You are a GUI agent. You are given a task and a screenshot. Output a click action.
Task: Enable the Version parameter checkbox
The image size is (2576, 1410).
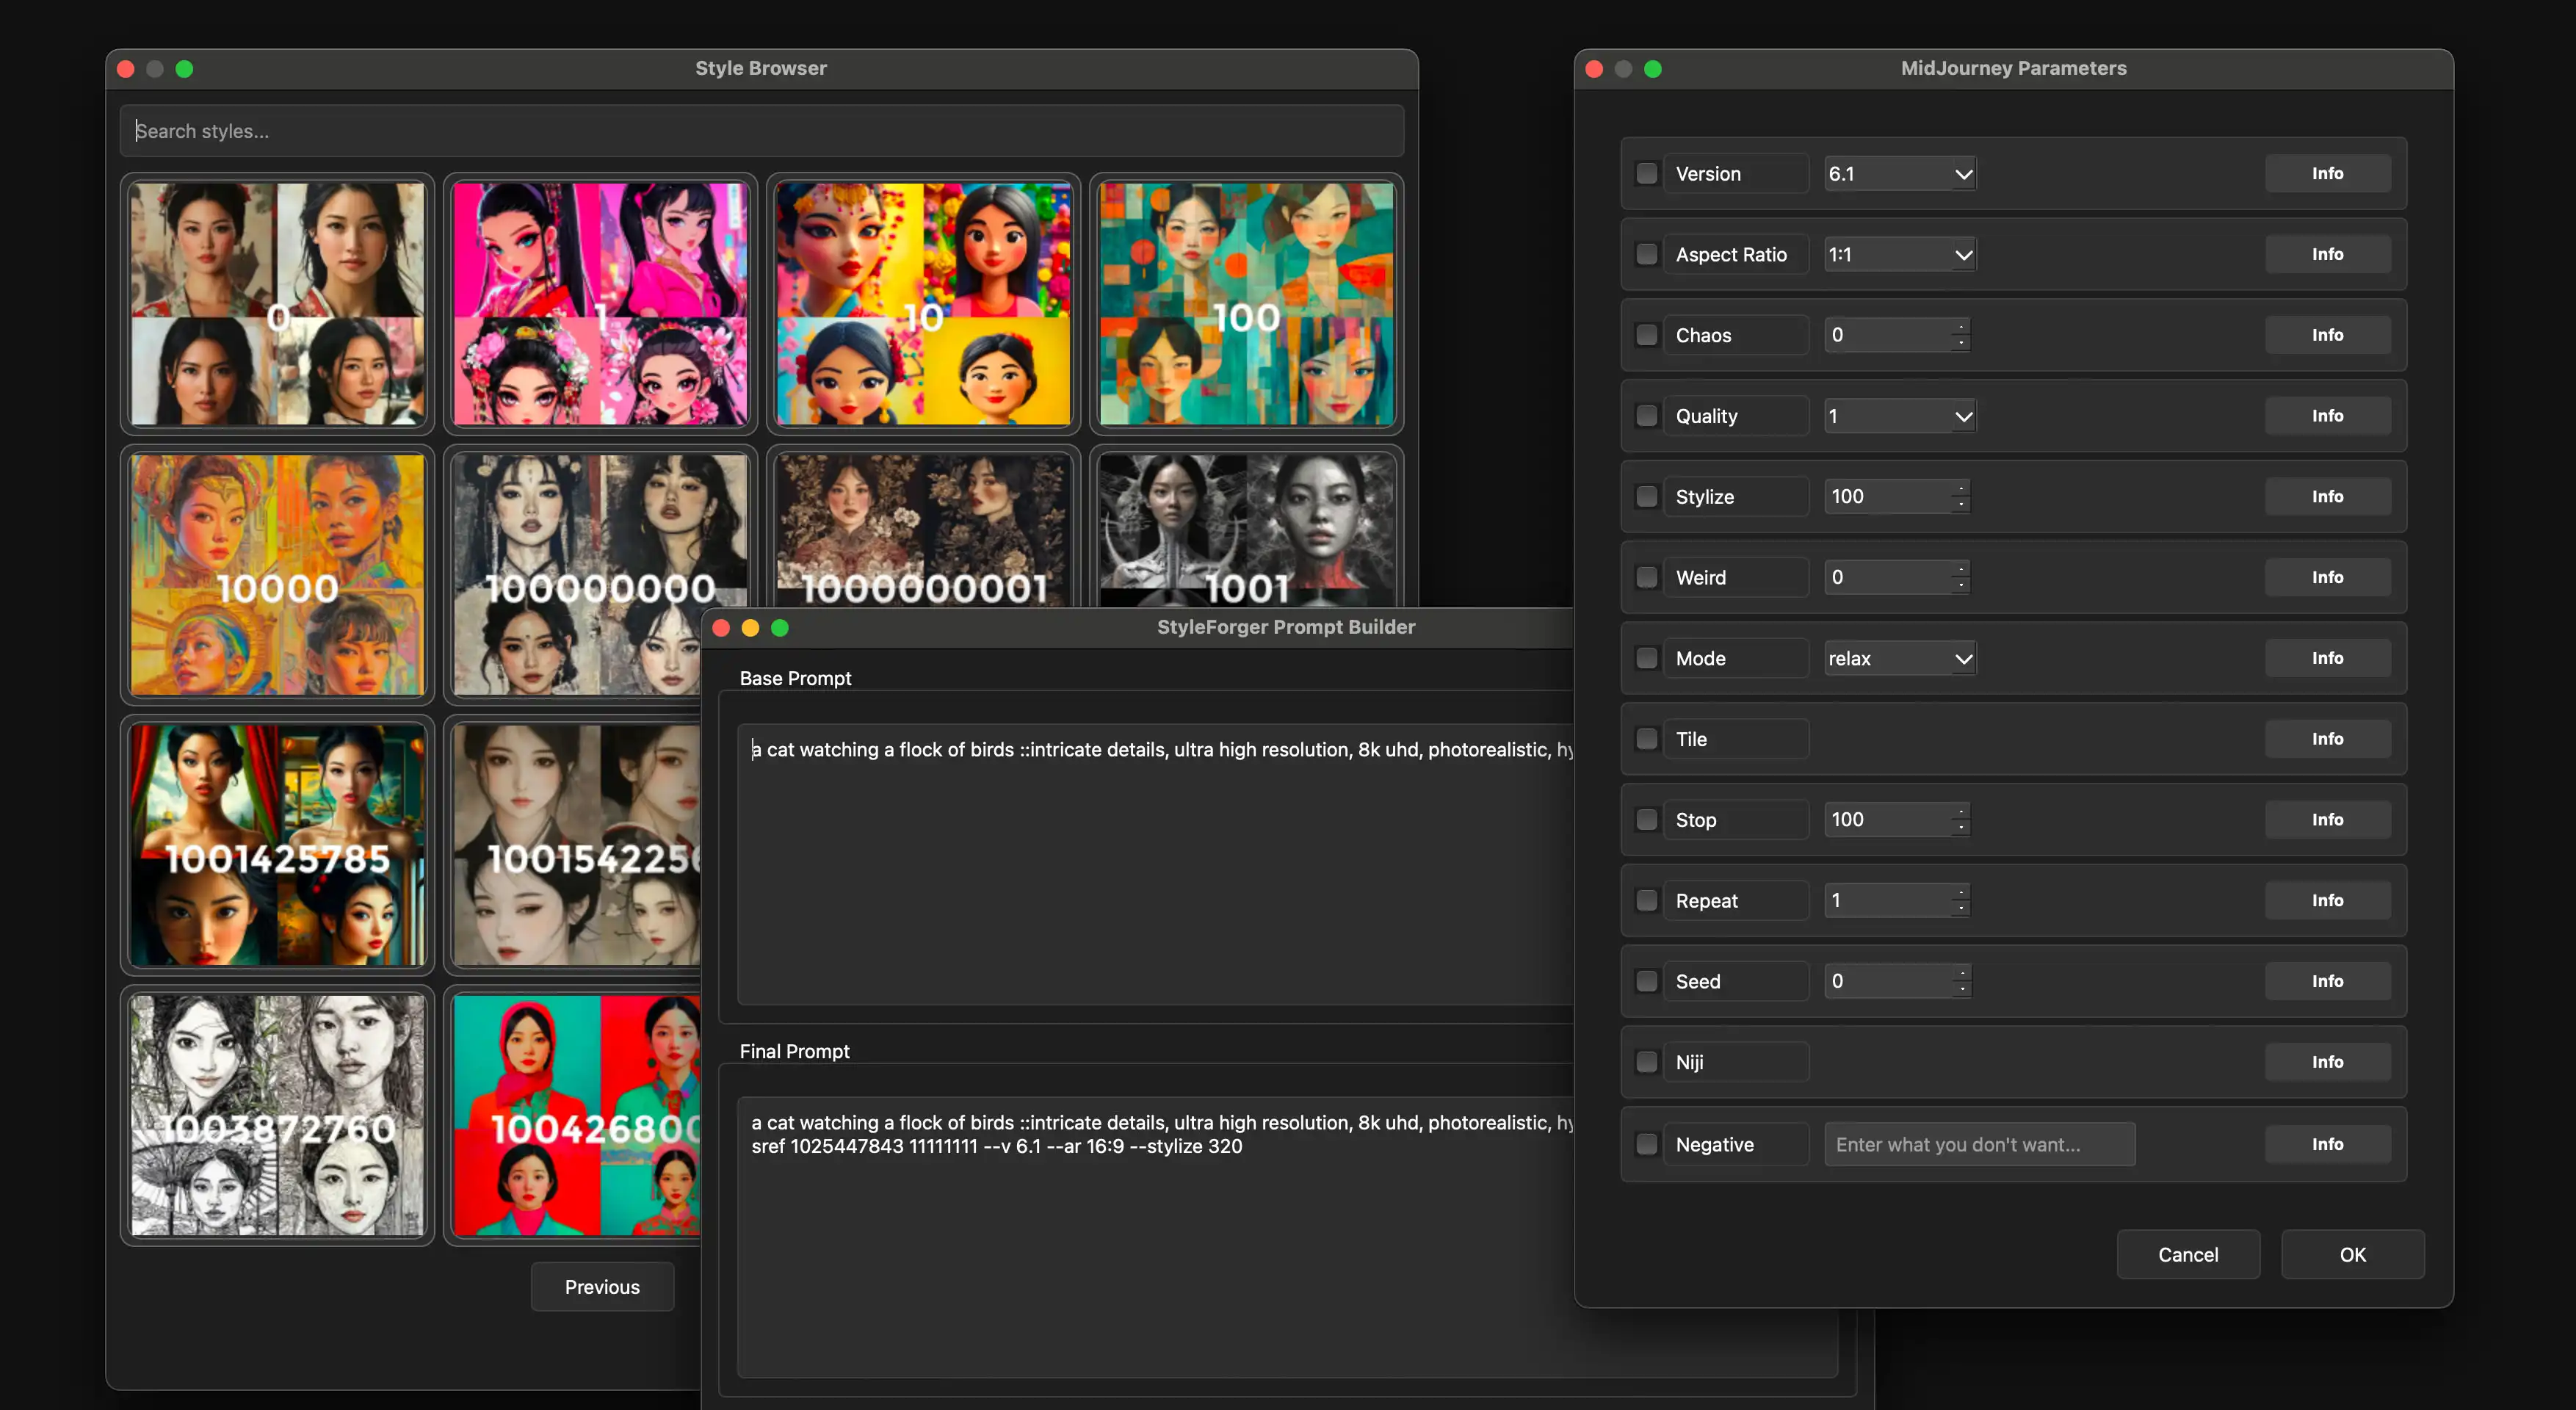[x=1646, y=173]
